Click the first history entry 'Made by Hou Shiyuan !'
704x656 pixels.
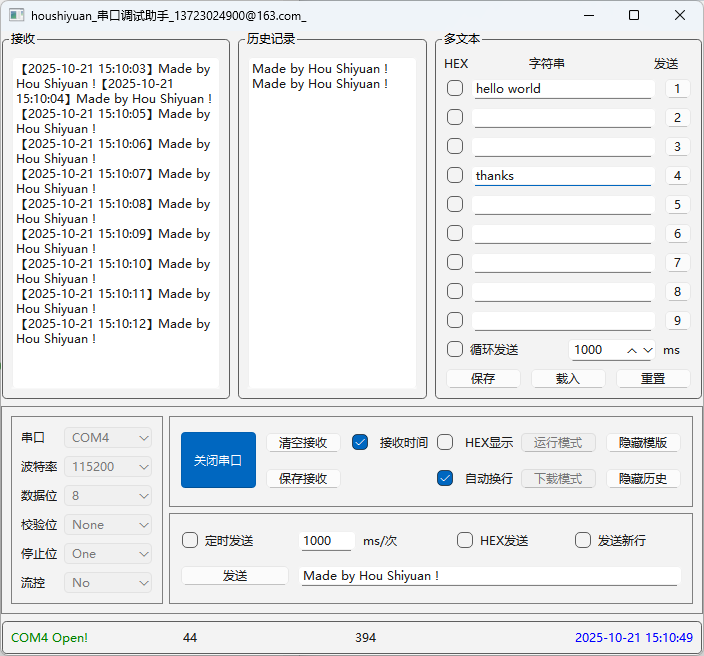click(320, 69)
